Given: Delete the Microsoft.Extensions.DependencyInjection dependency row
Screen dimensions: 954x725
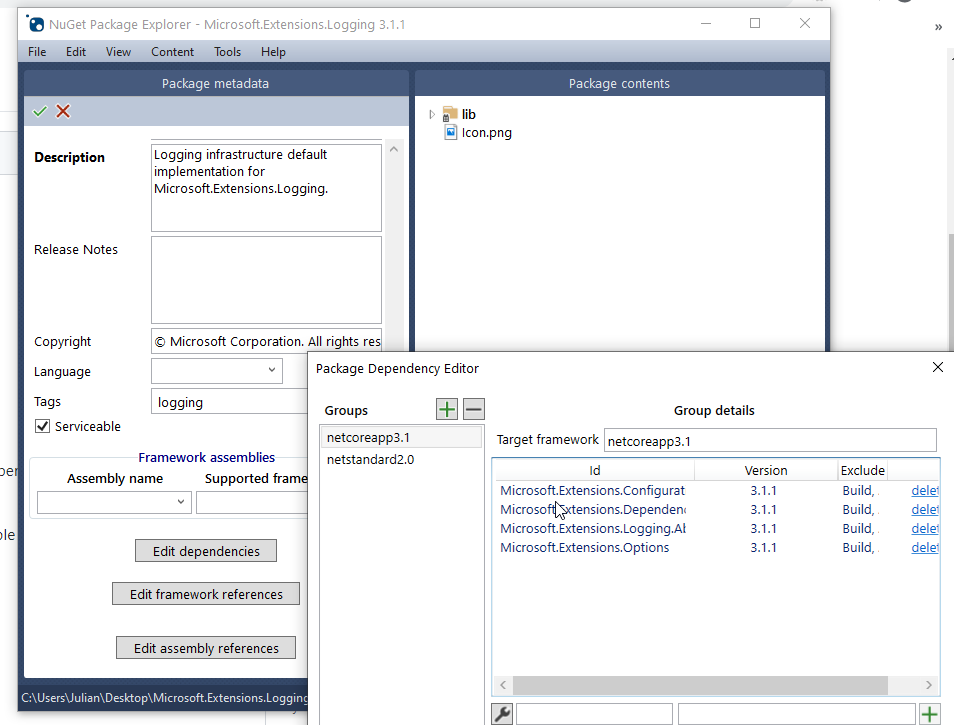Looking at the screenshot, I should pyautogui.click(x=925, y=509).
